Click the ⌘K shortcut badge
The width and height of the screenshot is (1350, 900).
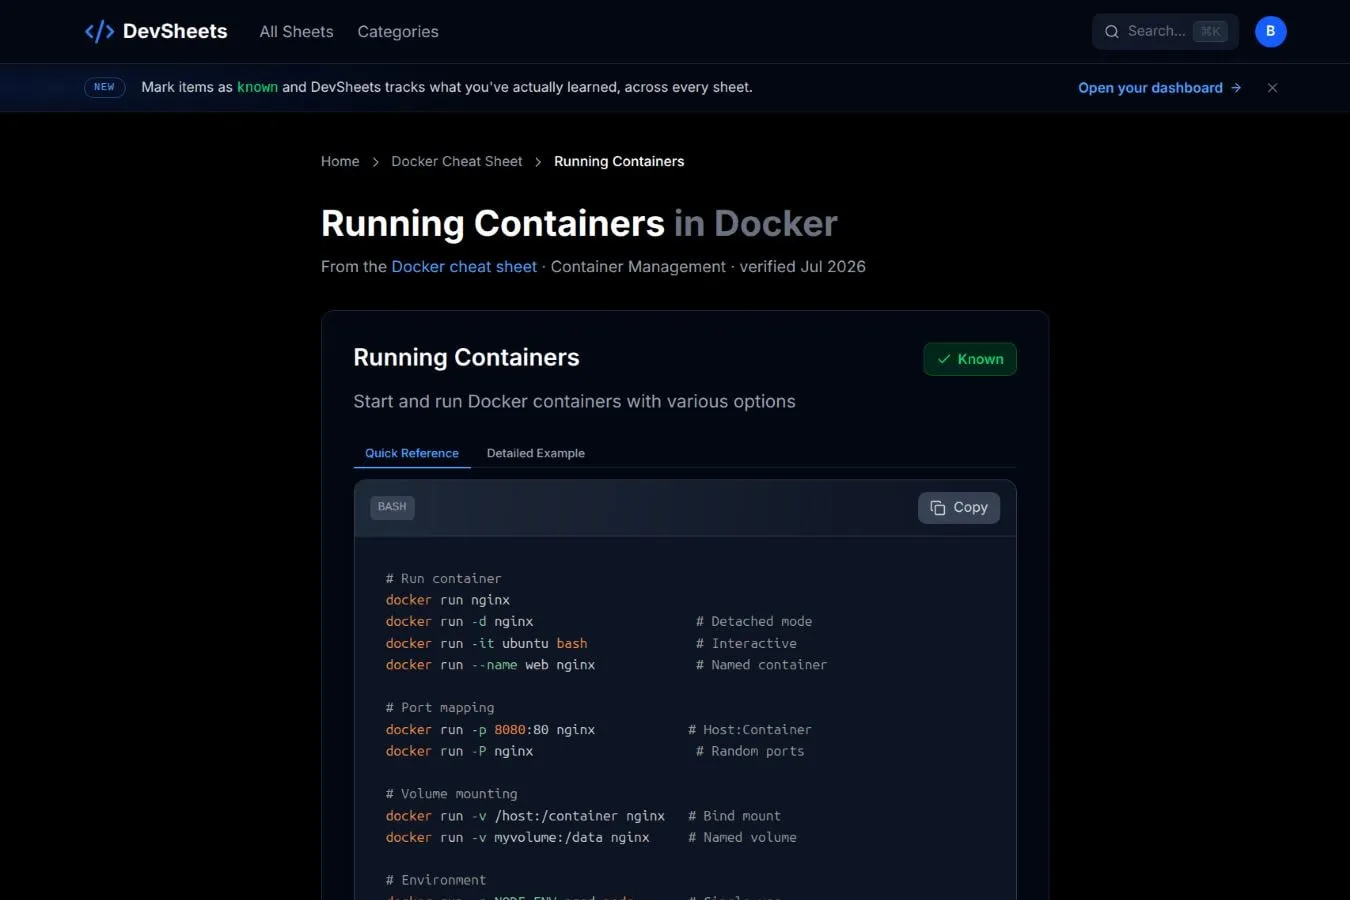(1210, 32)
